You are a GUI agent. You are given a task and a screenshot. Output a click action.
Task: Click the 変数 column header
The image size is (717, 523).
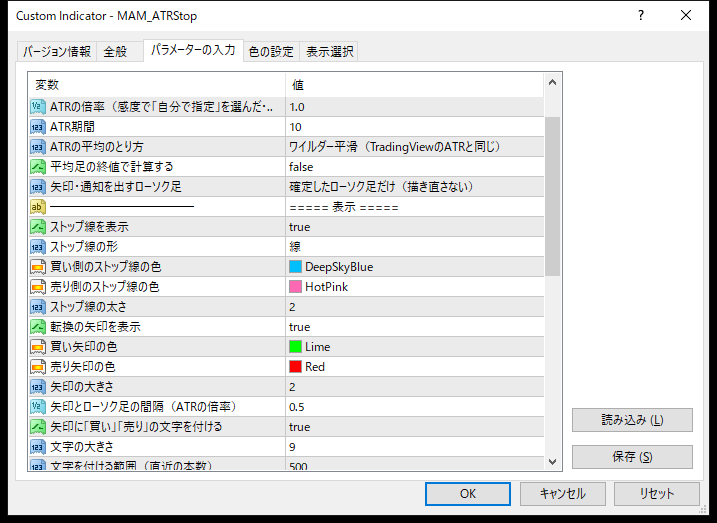tap(157, 85)
